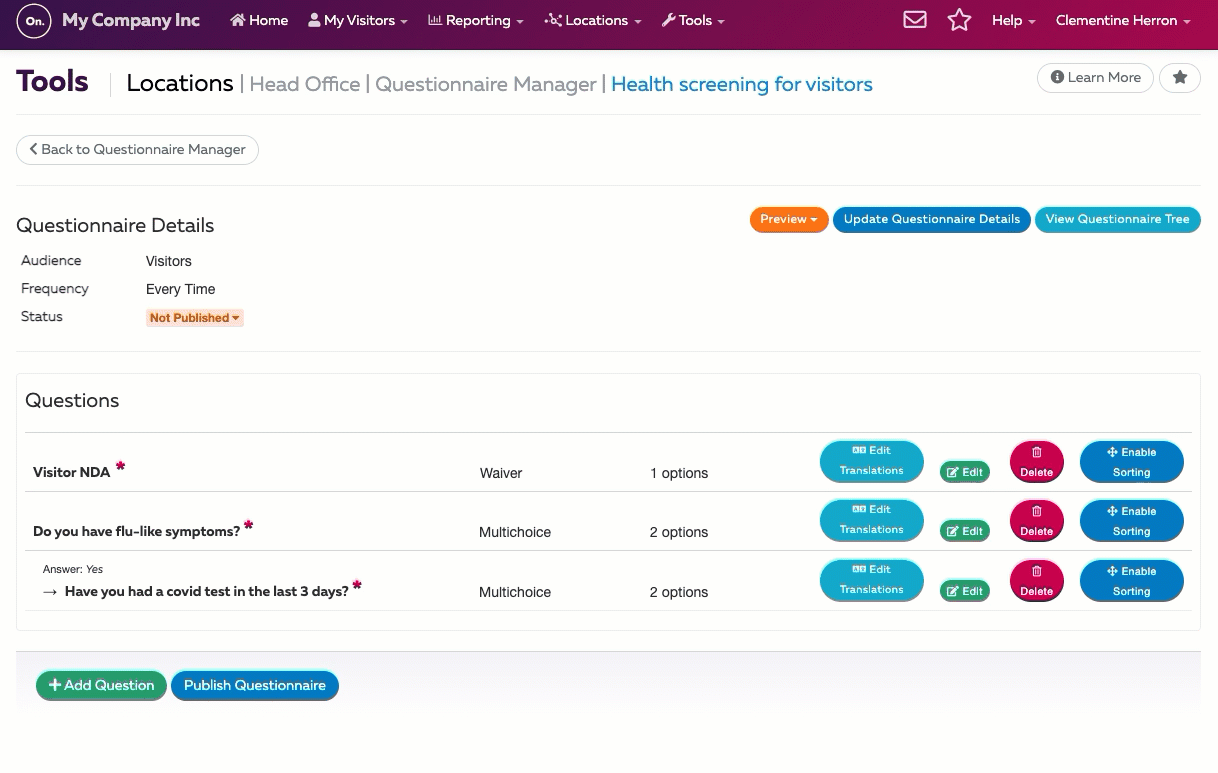Viewport: 1218px width, 773px height.
Task: Open the Reporting menu
Action: tap(475, 21)
